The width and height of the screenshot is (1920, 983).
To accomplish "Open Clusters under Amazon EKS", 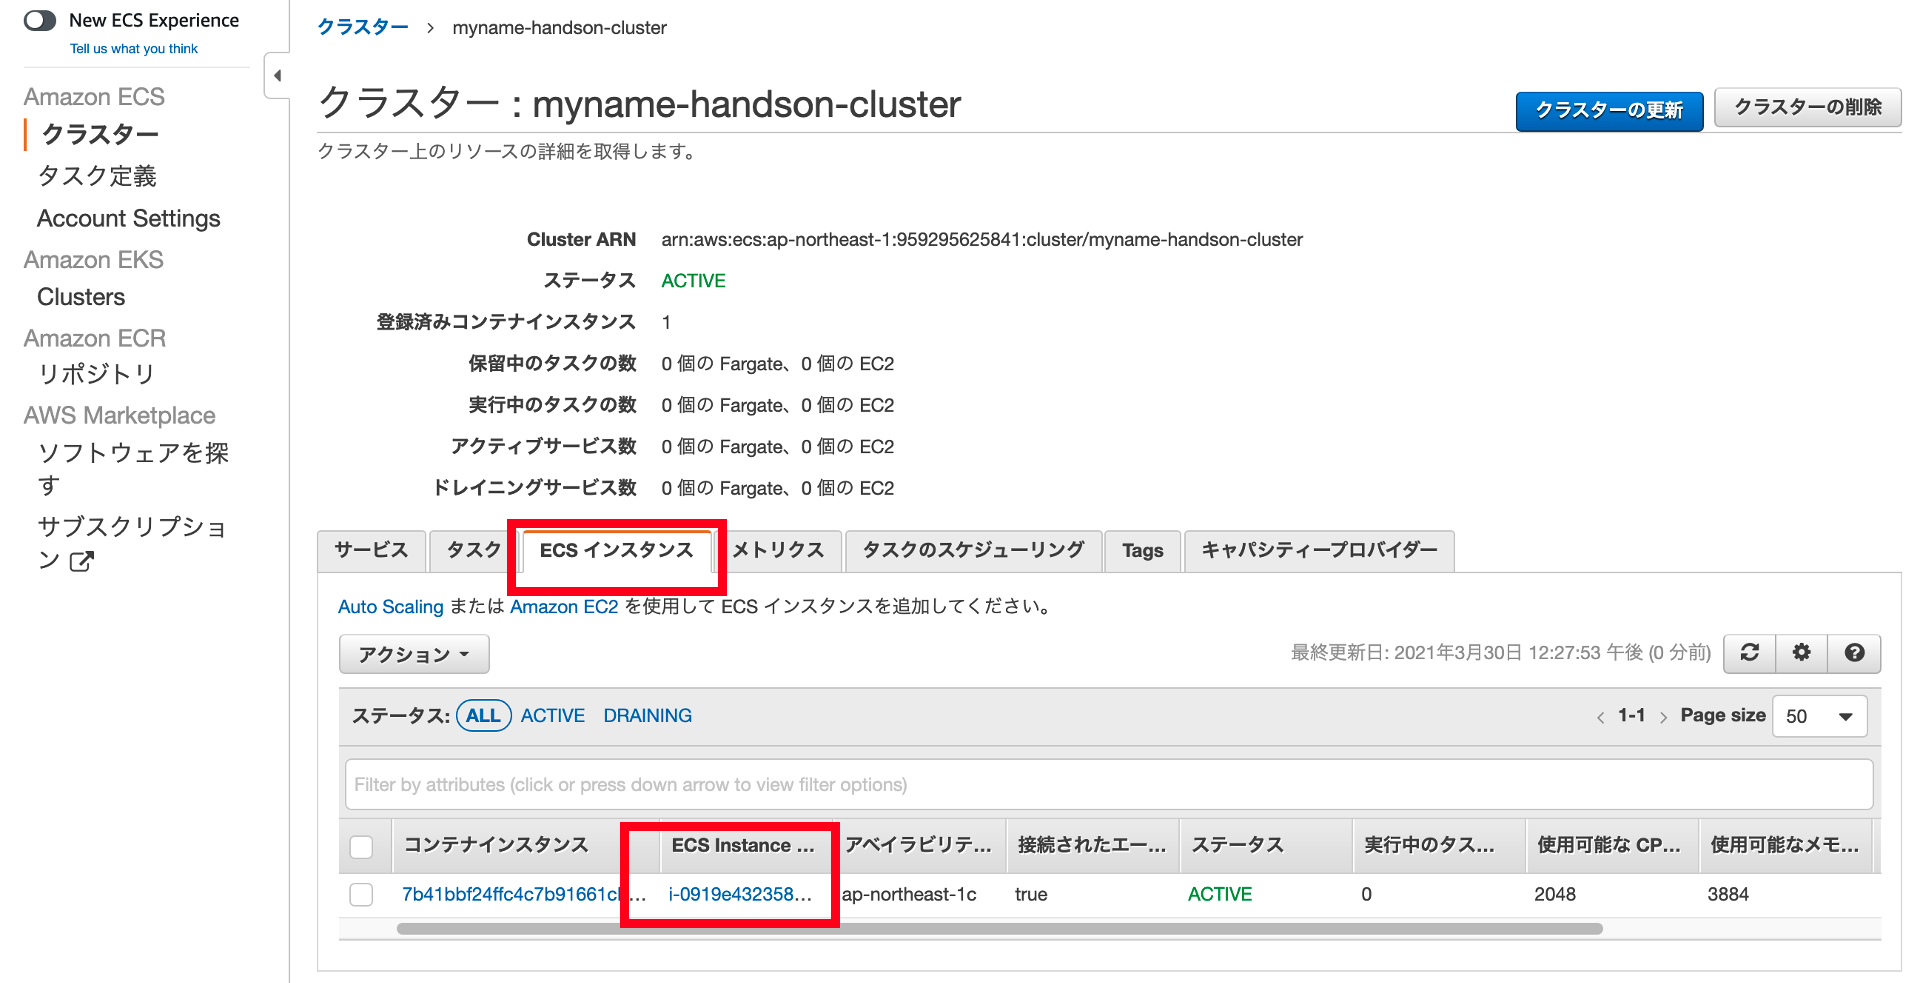I will pos(81,297).
